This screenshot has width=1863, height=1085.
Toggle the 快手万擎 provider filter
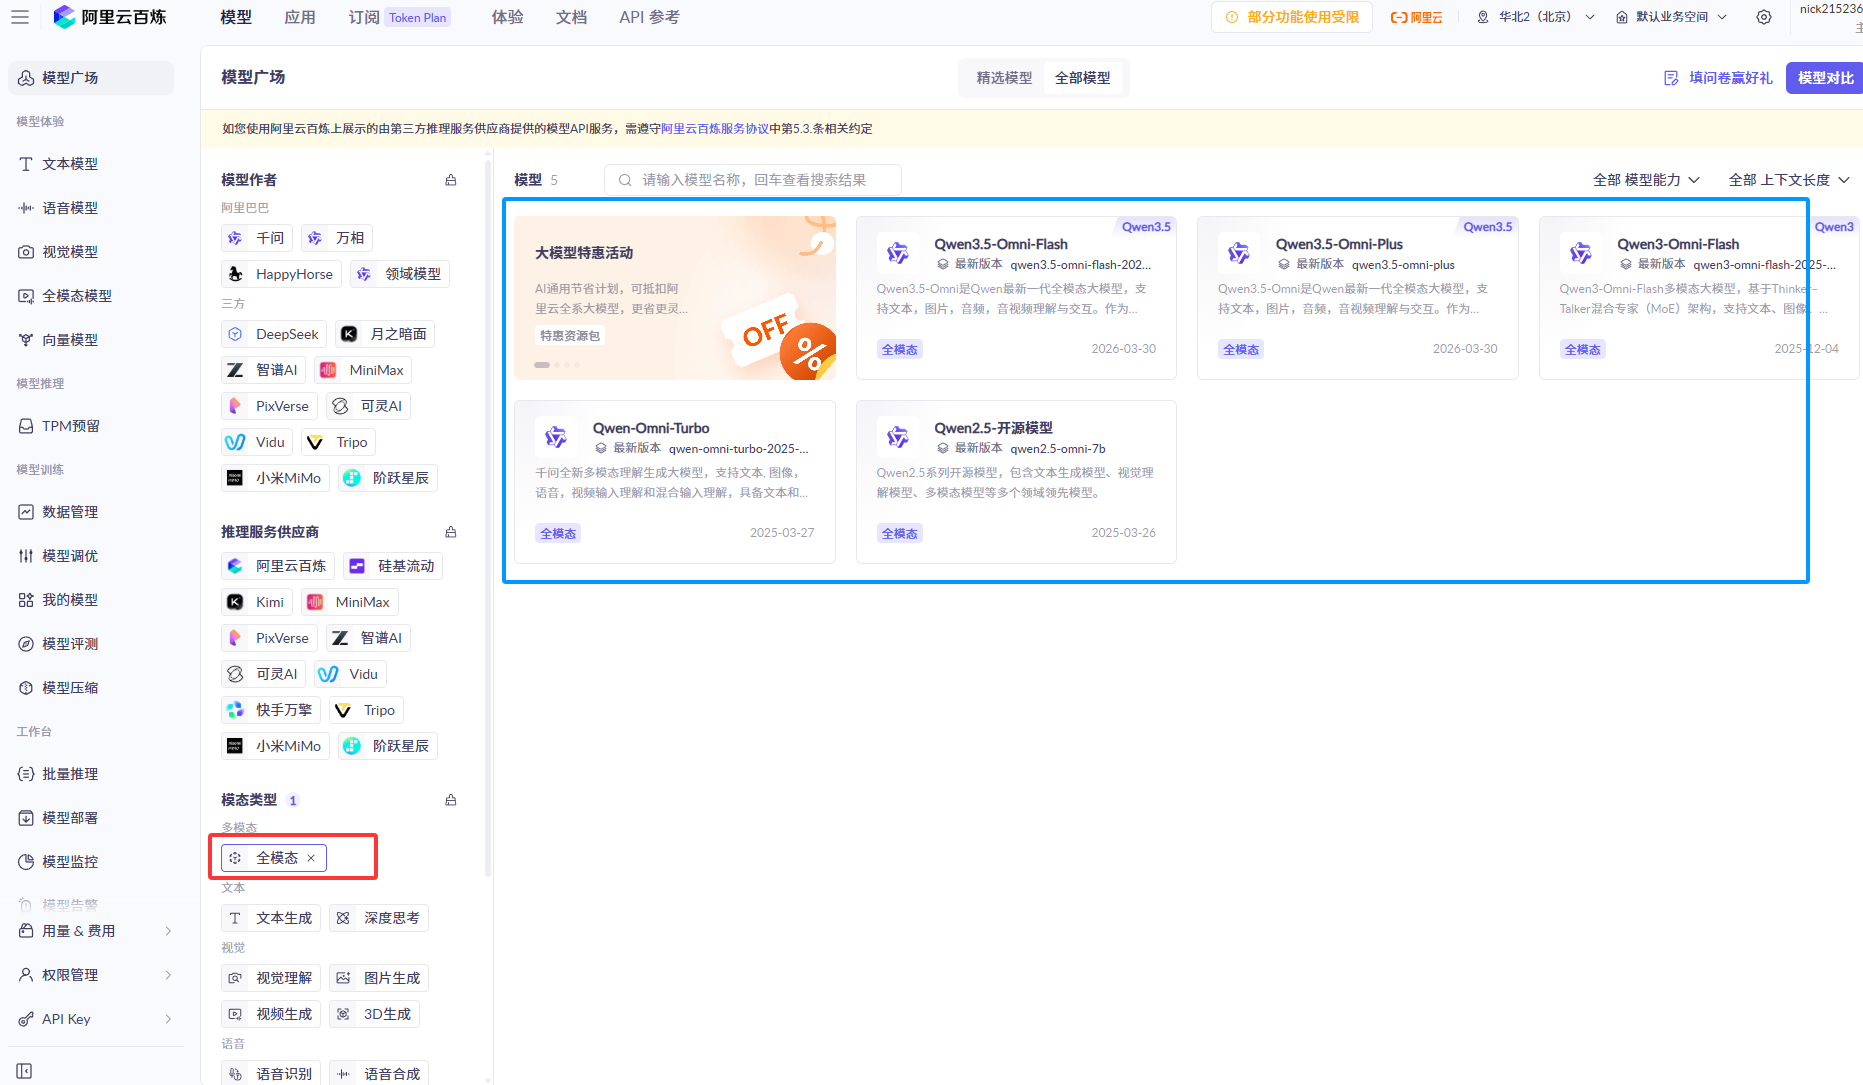(271, 710)
